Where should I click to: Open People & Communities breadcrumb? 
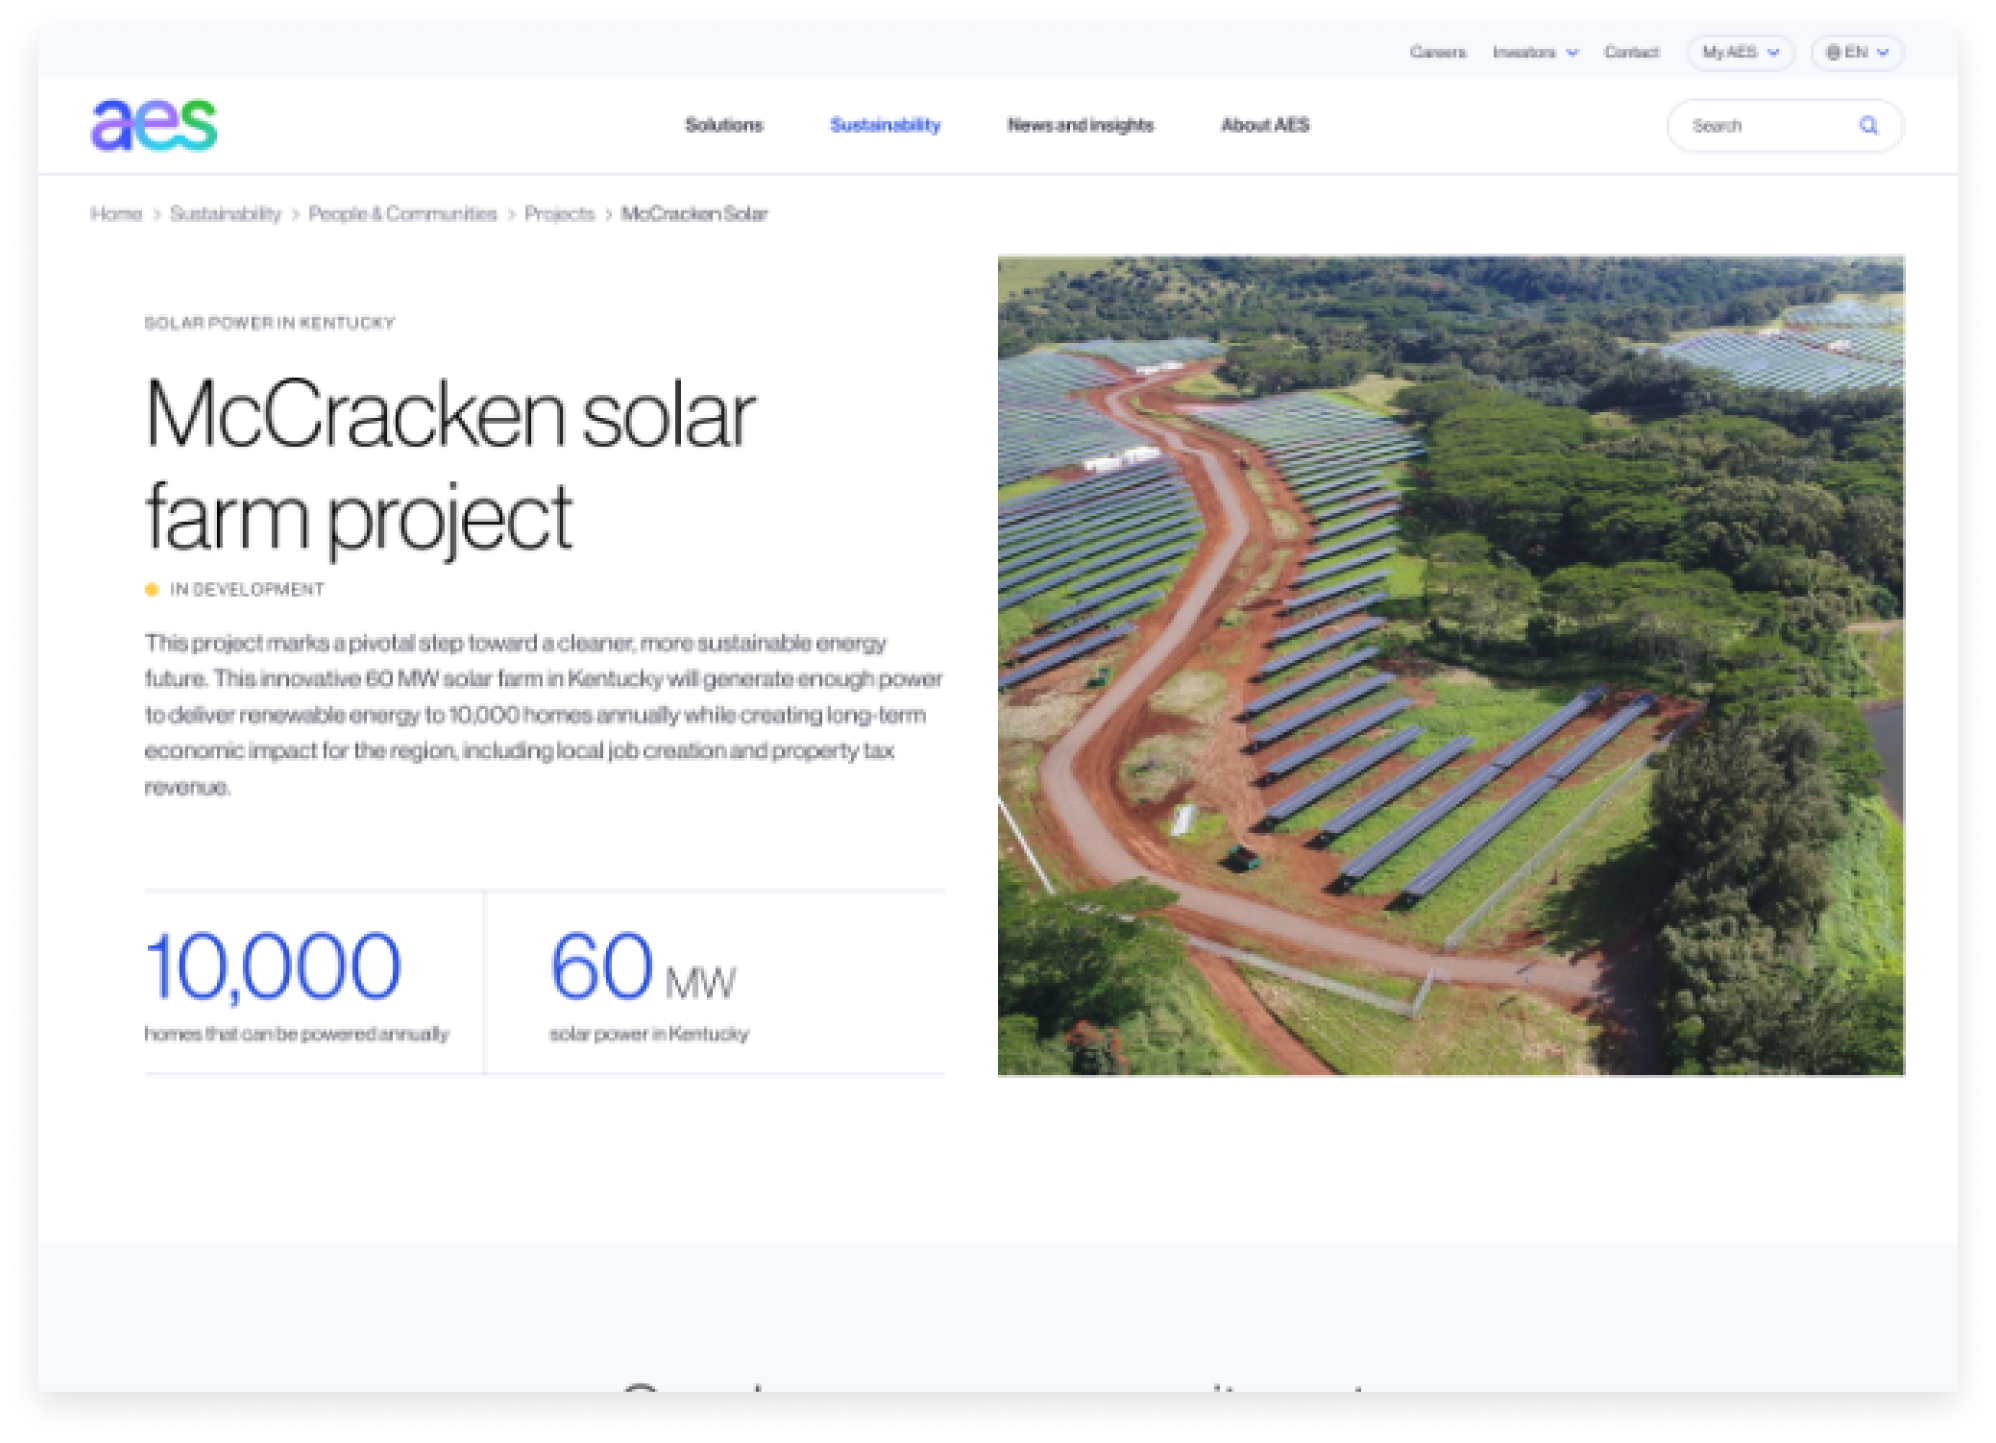402,214
